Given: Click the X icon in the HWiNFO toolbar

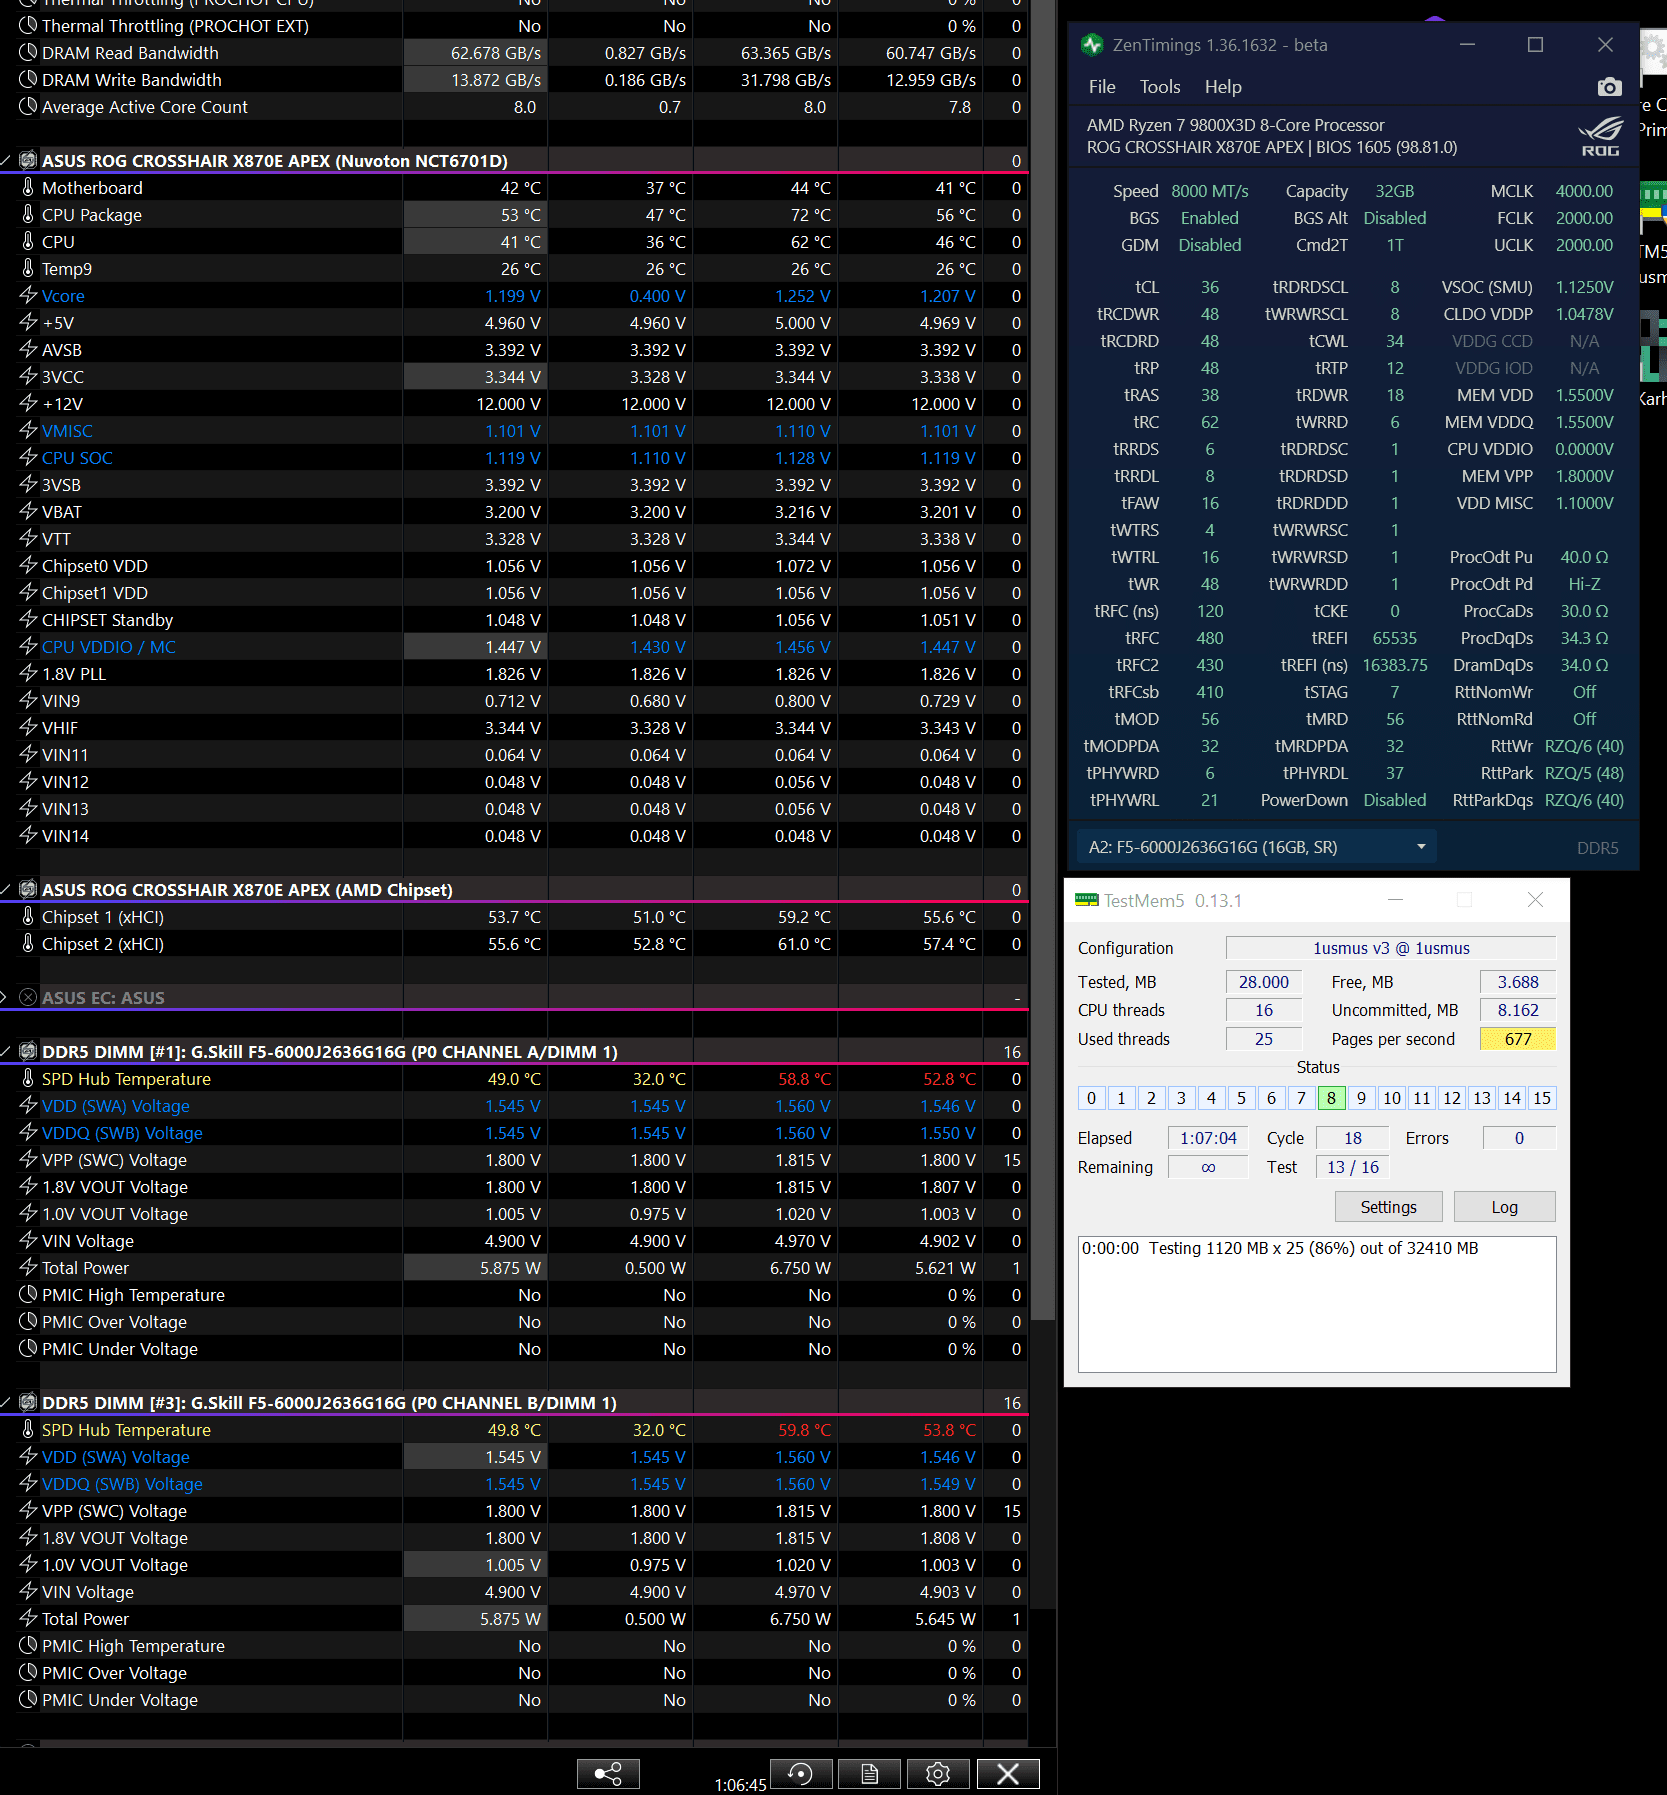Looking at the screenshot, I should point(1008,1774).
